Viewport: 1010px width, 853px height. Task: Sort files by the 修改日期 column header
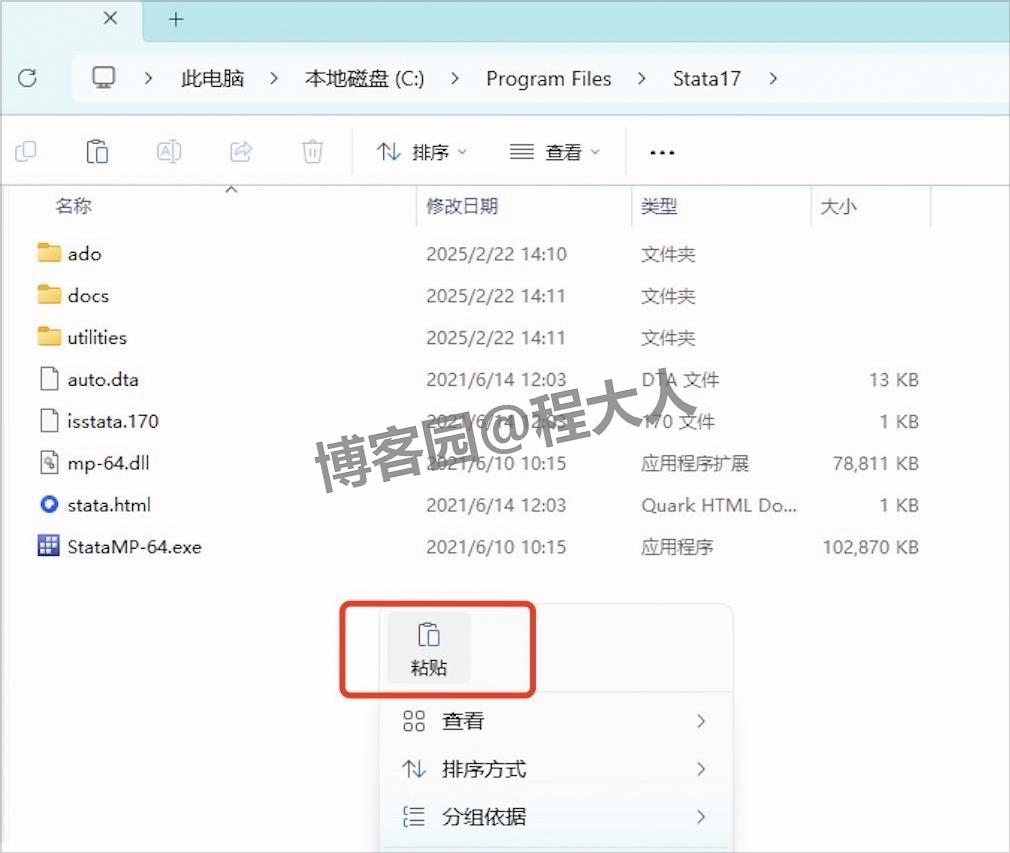click(x=463, y=206)
